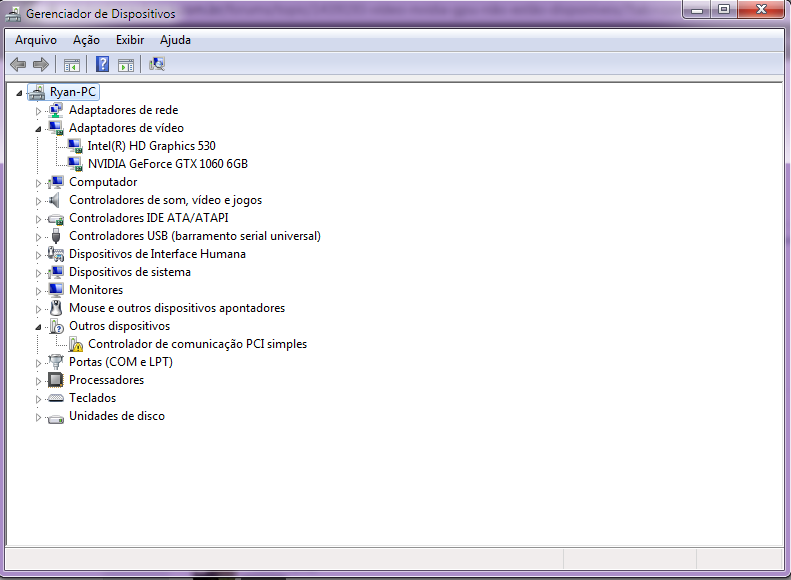This screenshot has width=791, height=580.
Task: Open the Help question-mark toolbar icon
Action: [x=102, y=64]
